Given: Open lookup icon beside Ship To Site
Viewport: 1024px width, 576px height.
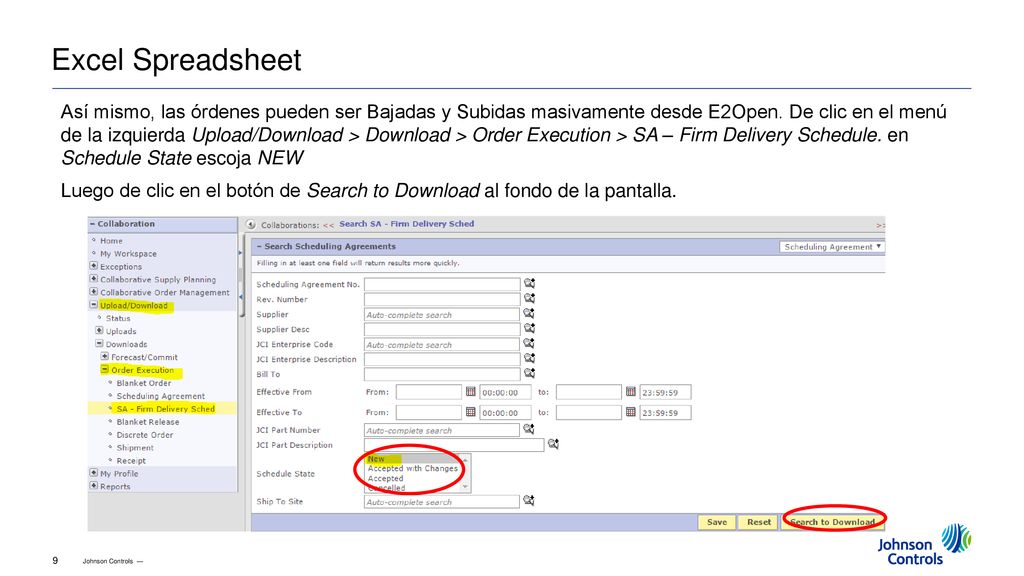Looking at the screenshot, I should click(529, 501).
